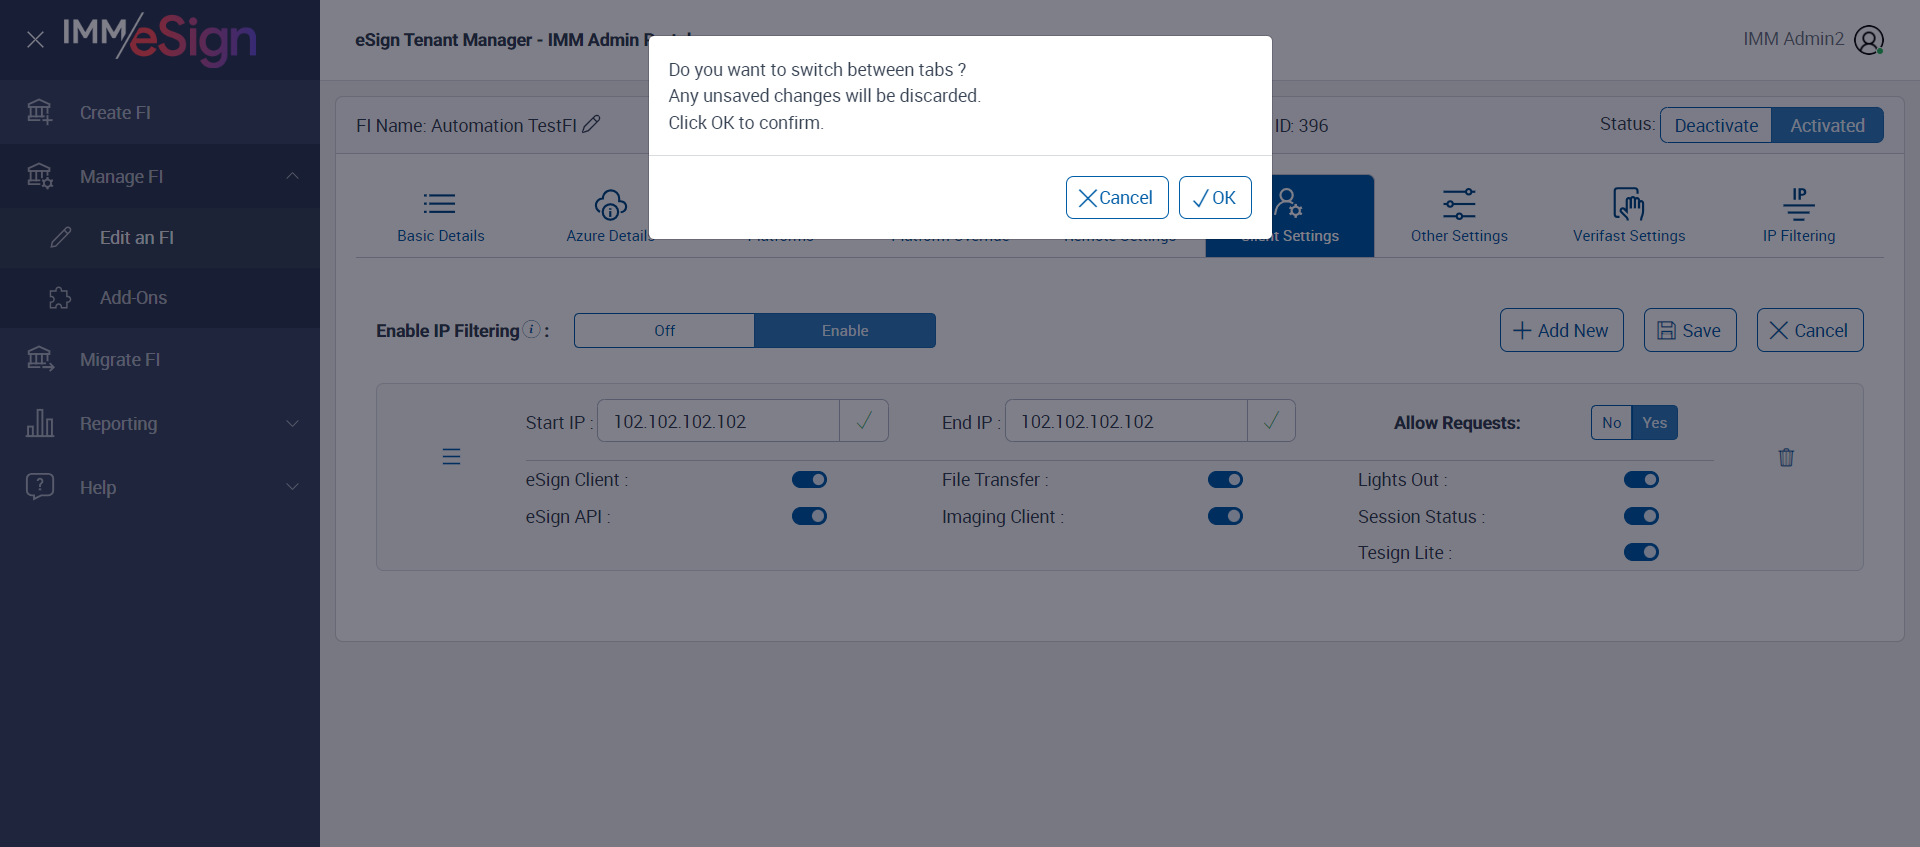Viewport: 1920px width, 847px height.
Task: Toggle the eSign API switch
Action: (x=809, y=516)
